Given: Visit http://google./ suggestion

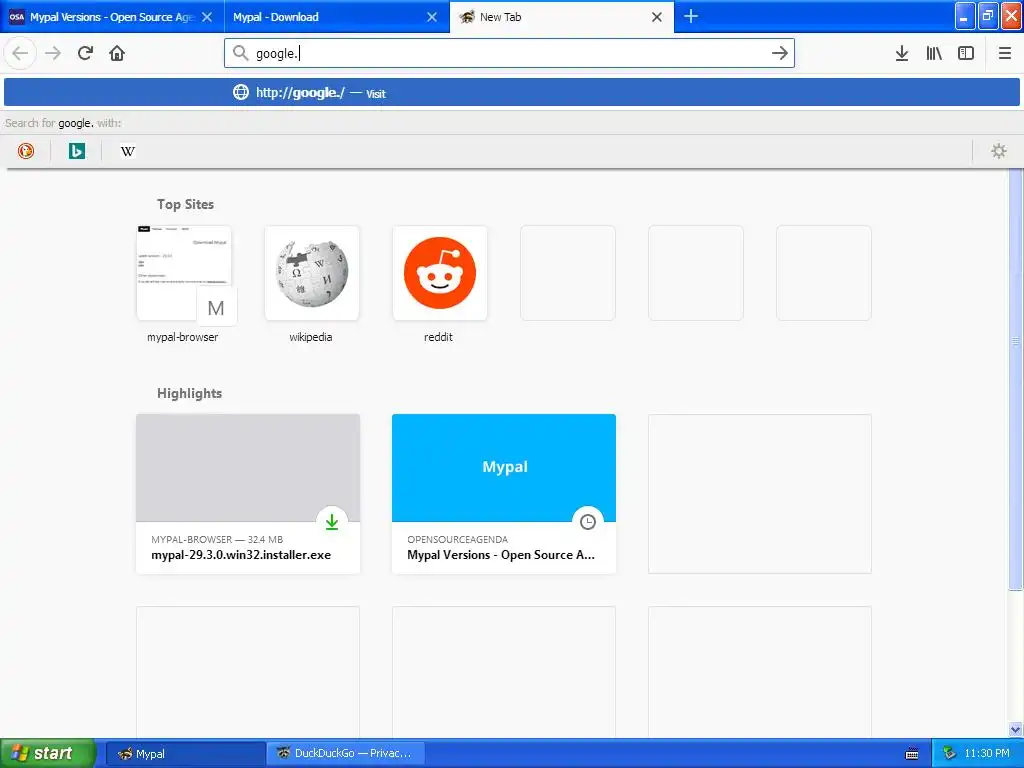Looking at the screenshot, I should point(512,92).
